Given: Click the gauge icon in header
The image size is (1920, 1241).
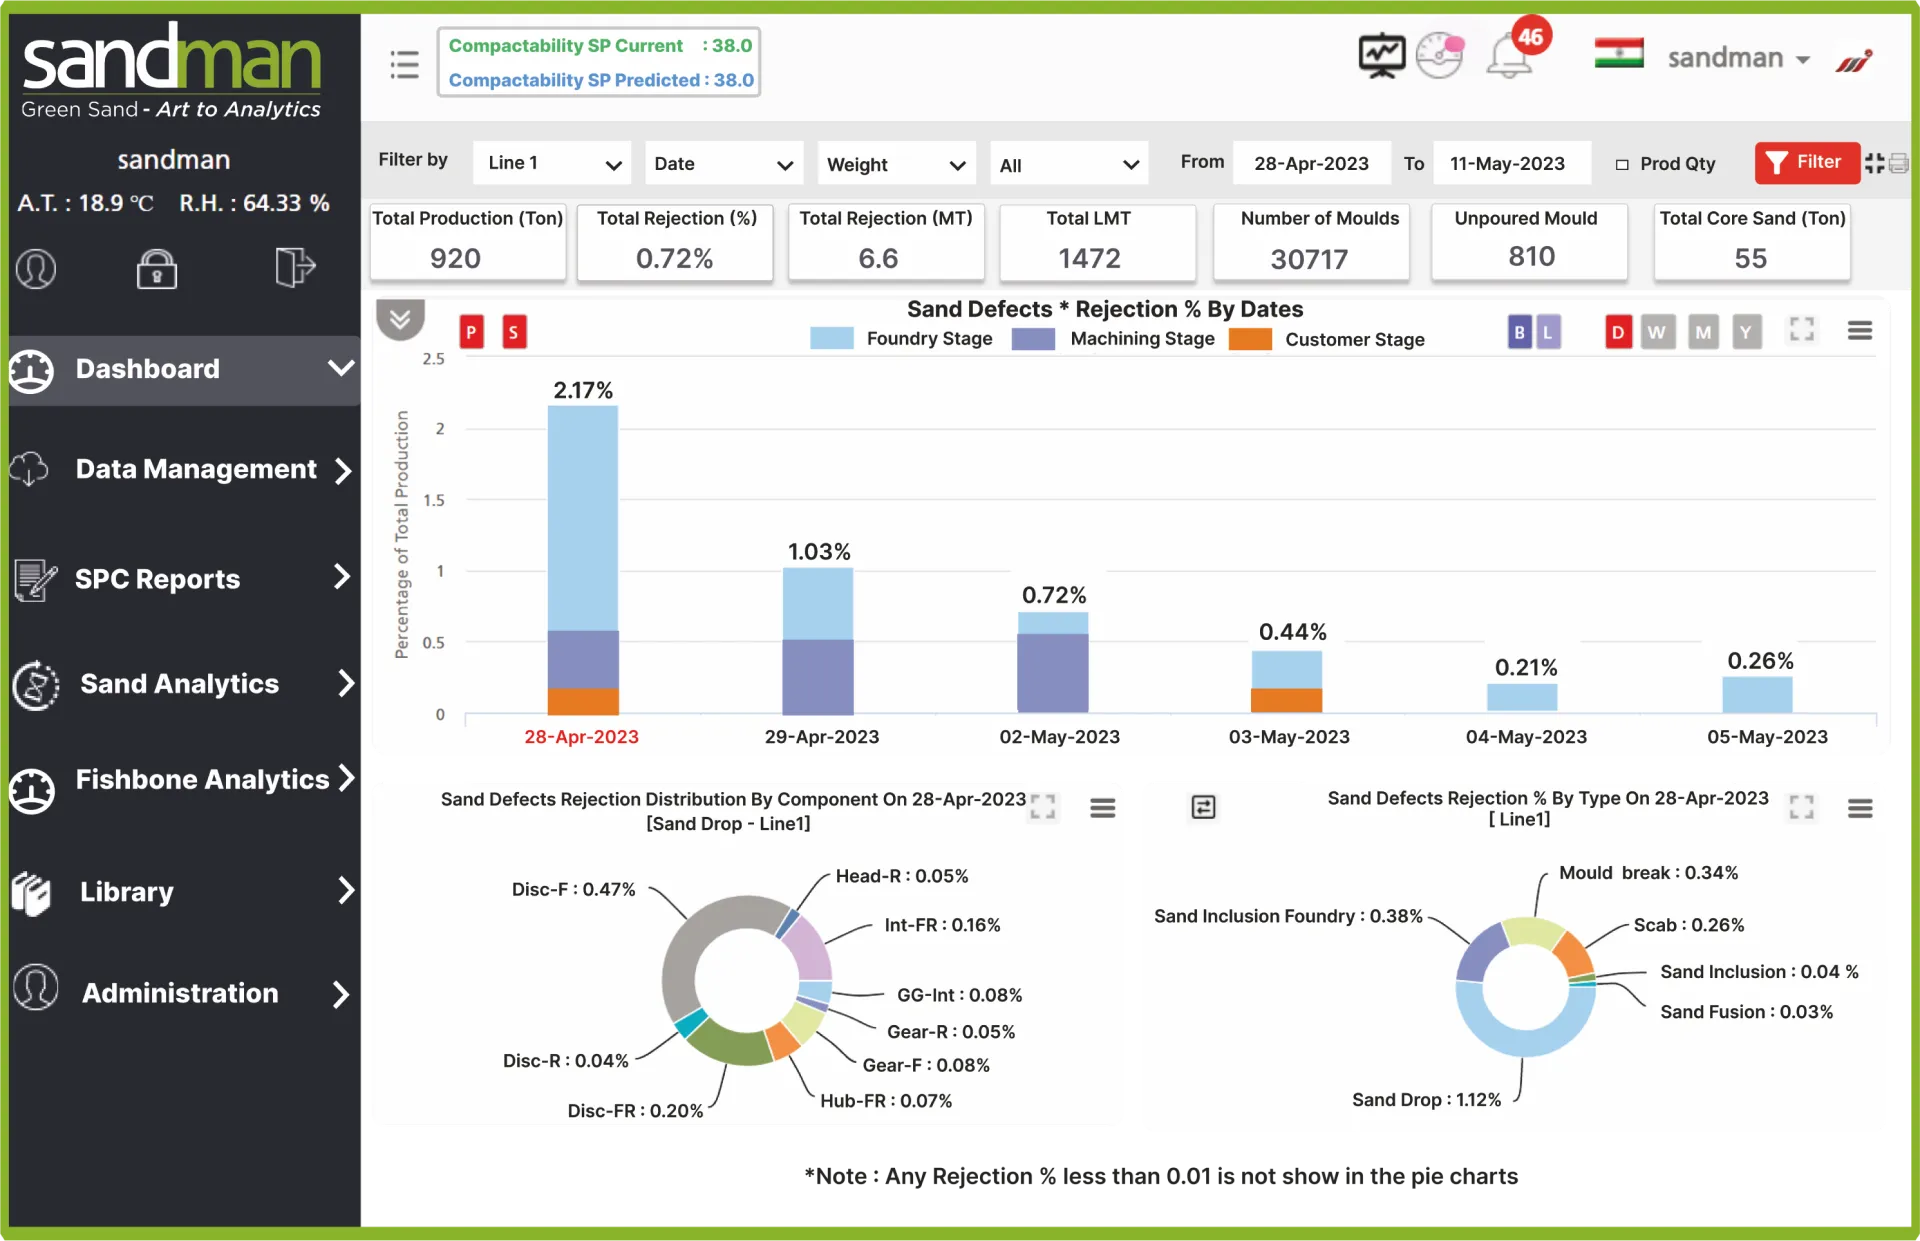Looking at the screenshot, I should (1440, 56).
